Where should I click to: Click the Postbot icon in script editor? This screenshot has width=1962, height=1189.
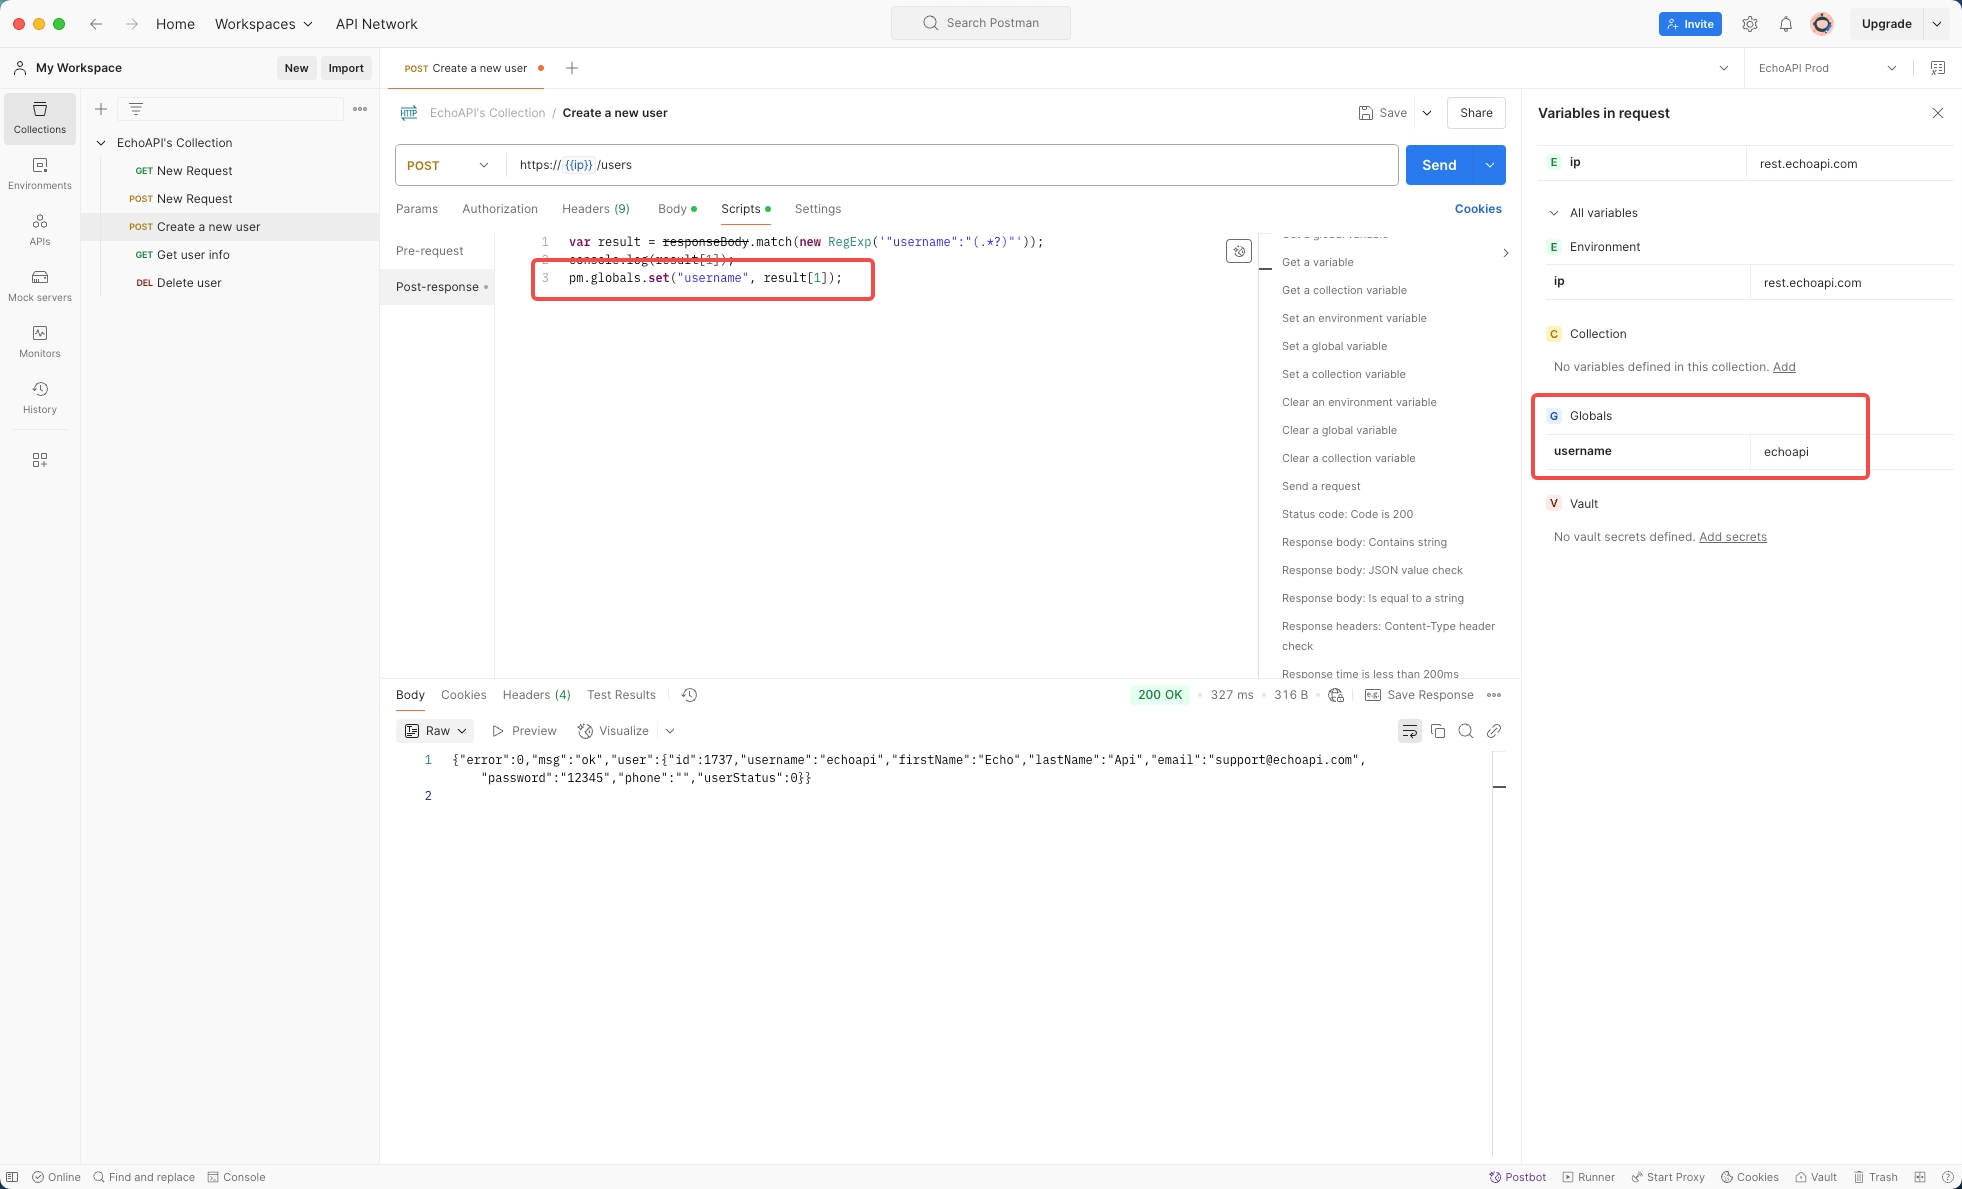pyautogui.click(x=1239, y=251)
